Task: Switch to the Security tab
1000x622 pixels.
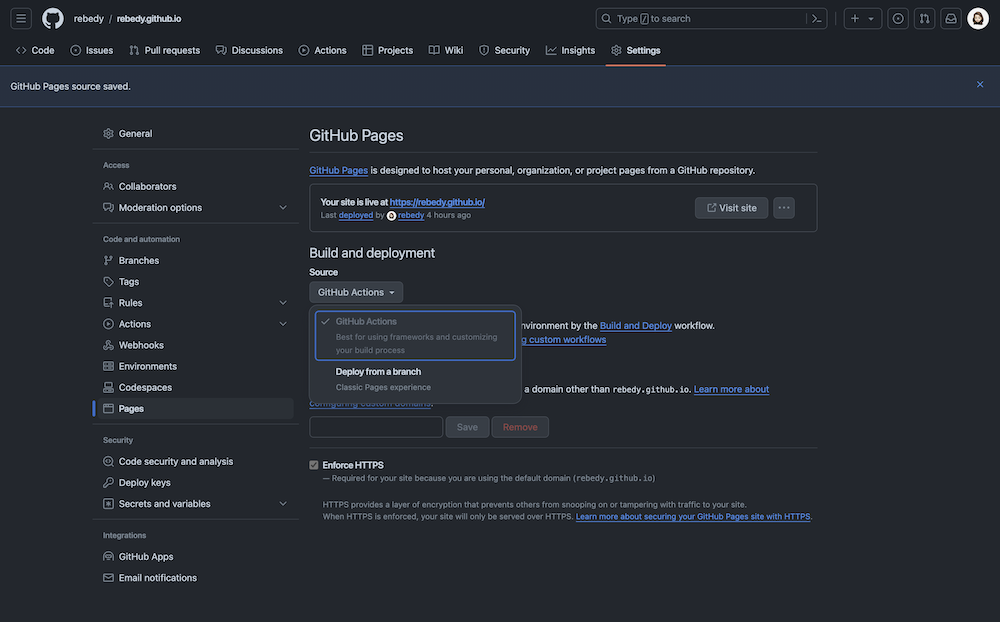Action: [504, 50]
